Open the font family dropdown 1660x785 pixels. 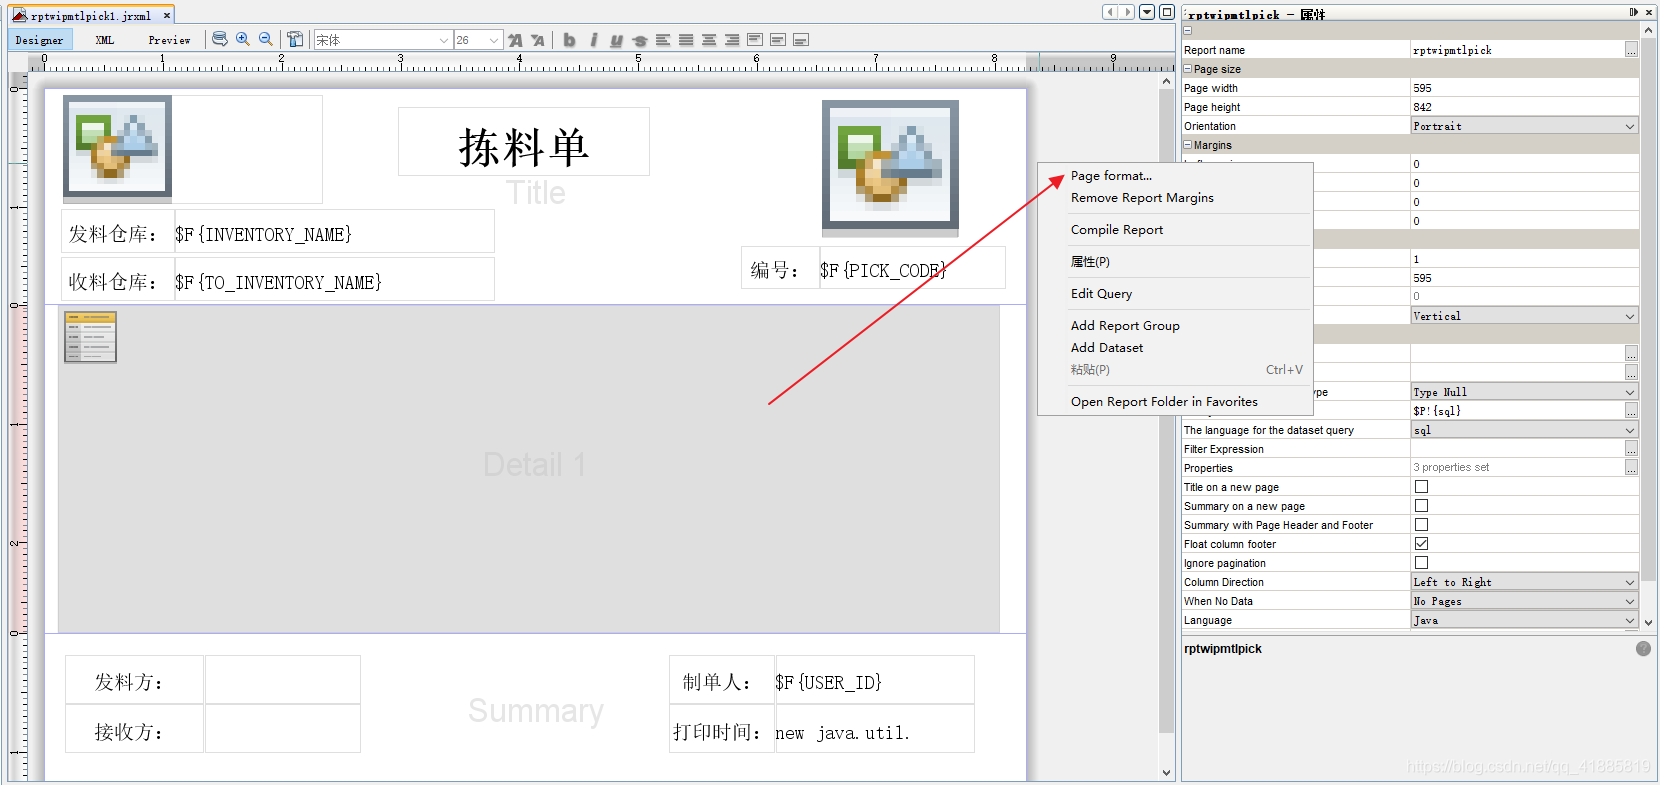[444, 40]
